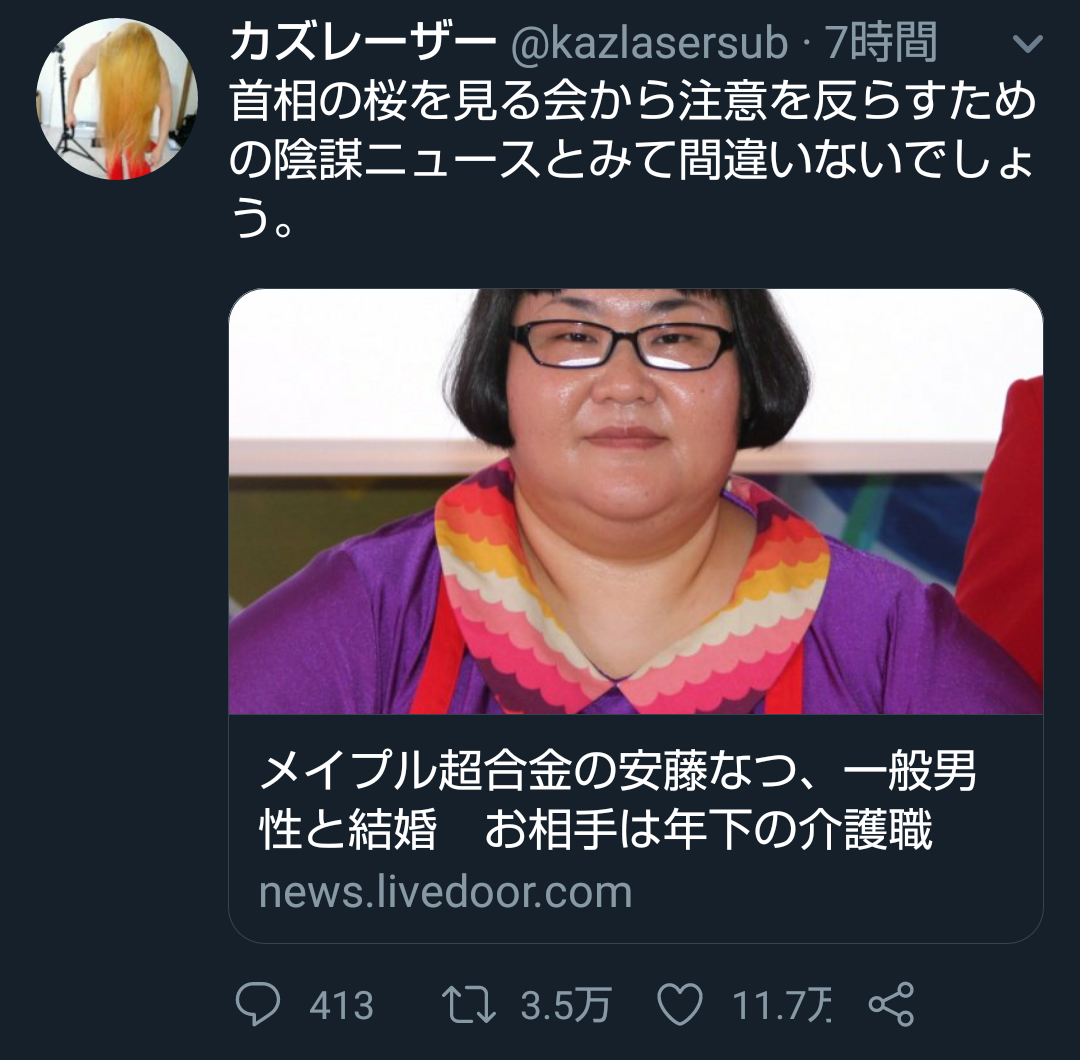Click the 陰謀ニュース line of the tweet
Viewport: 1080px width, 1060px height.
632,160
